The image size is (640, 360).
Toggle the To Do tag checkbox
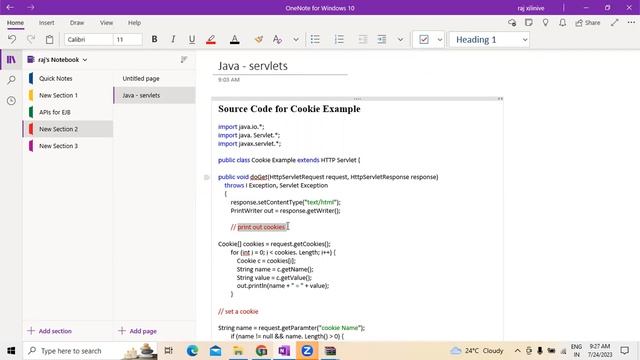pos(424,40)
